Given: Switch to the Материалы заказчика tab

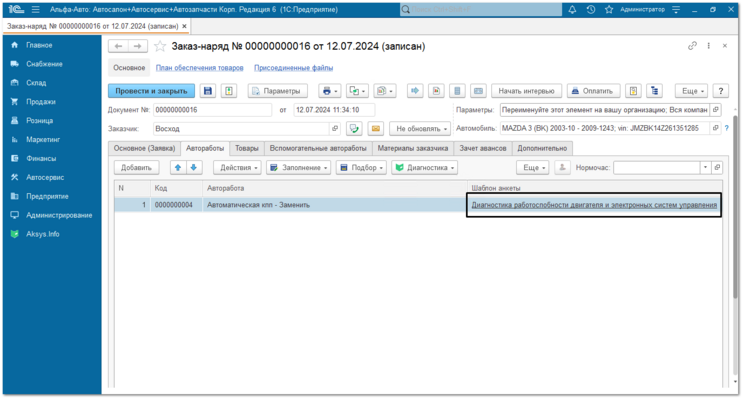Looking at the screenshot, I should (x=413, y=148).
